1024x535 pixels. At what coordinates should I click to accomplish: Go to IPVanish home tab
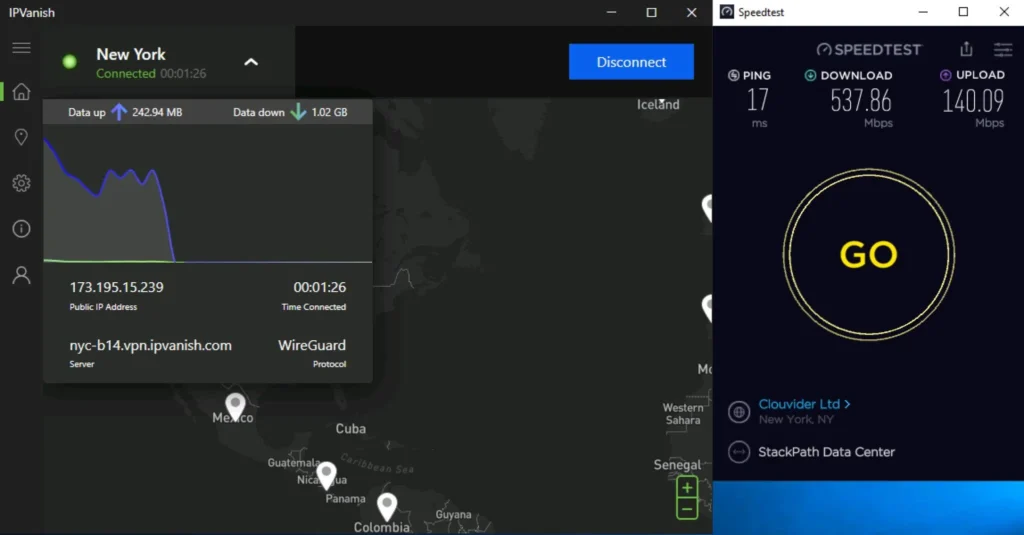21,91
